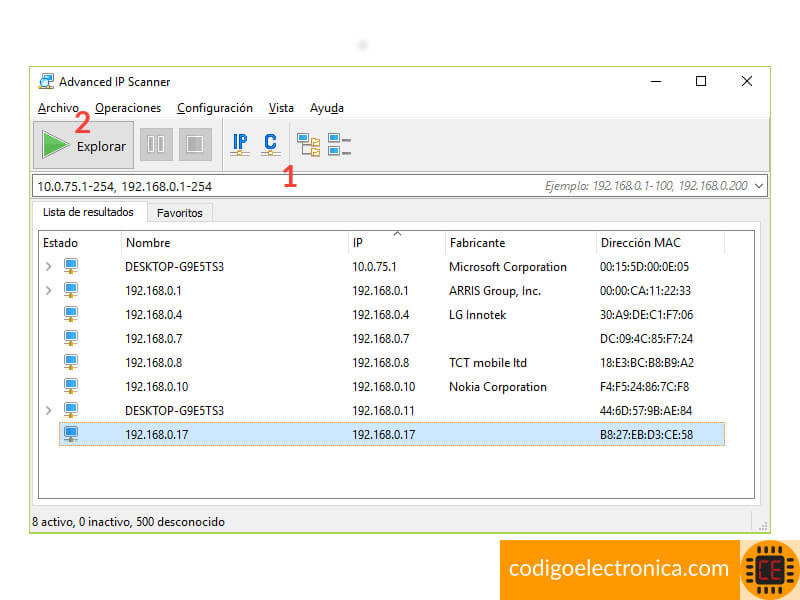Click the computer icon for 192.168.0.7
Image resolution: width=800 pixels, height=600 pixels.
coord(71,338)
